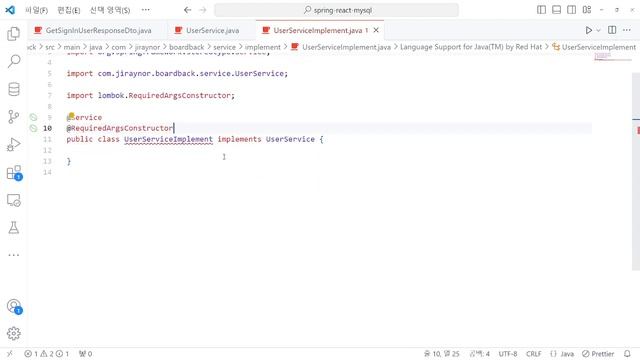Viewport: 640px width, 360px height.
Task: Change UTF-8 file encoding
Action: pos(508,353)
